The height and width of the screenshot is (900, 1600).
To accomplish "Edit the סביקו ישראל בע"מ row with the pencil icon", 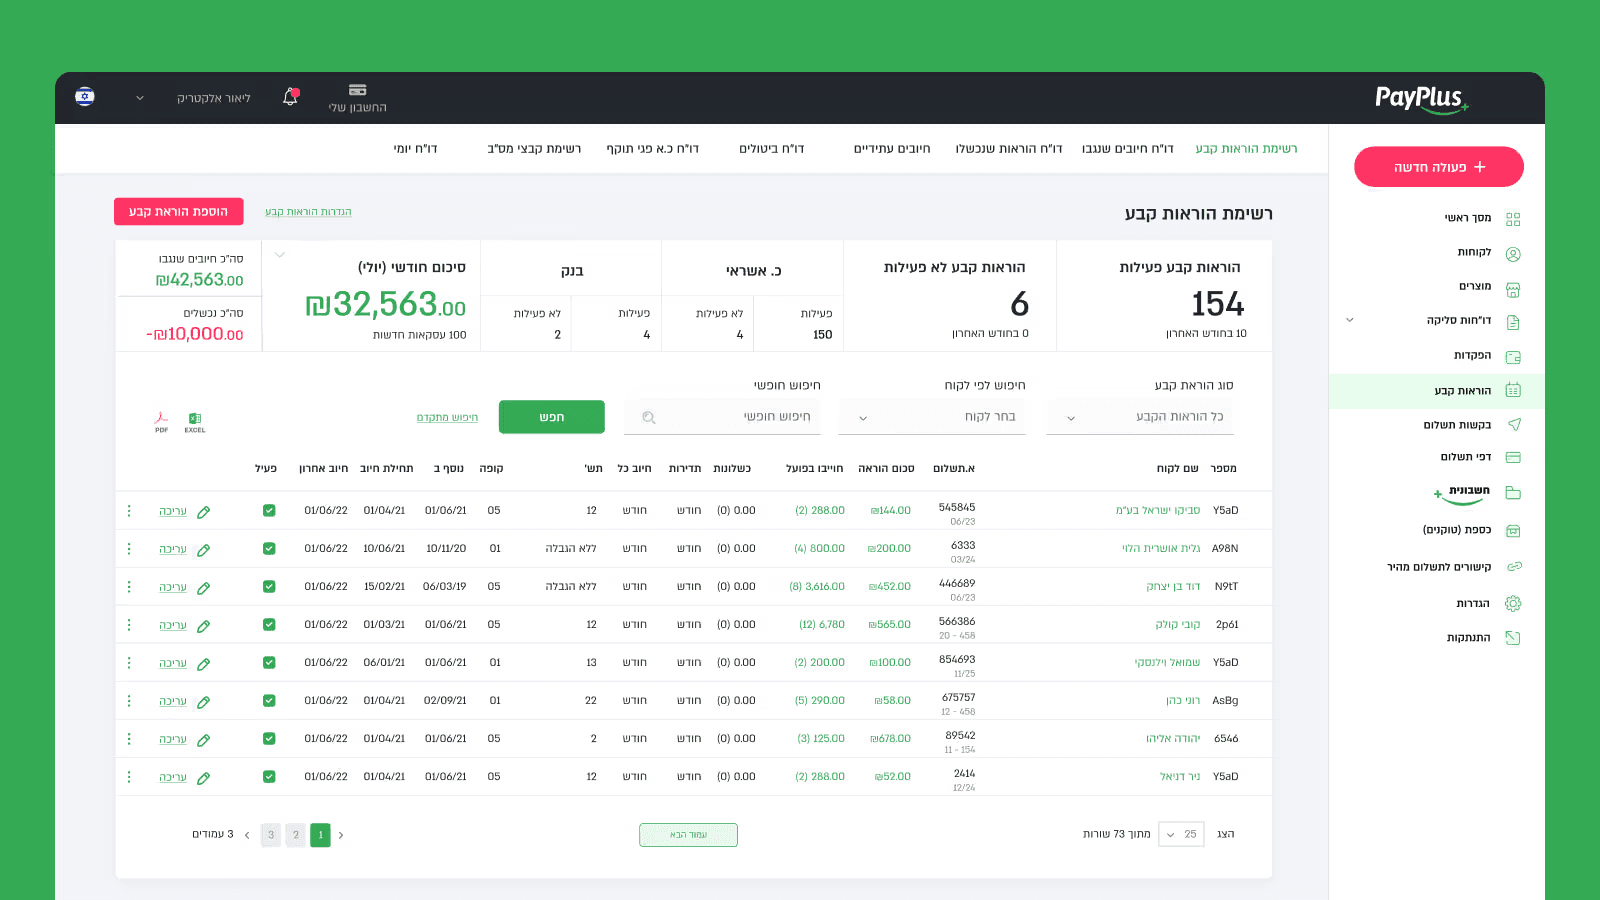I will coord(204,510).
